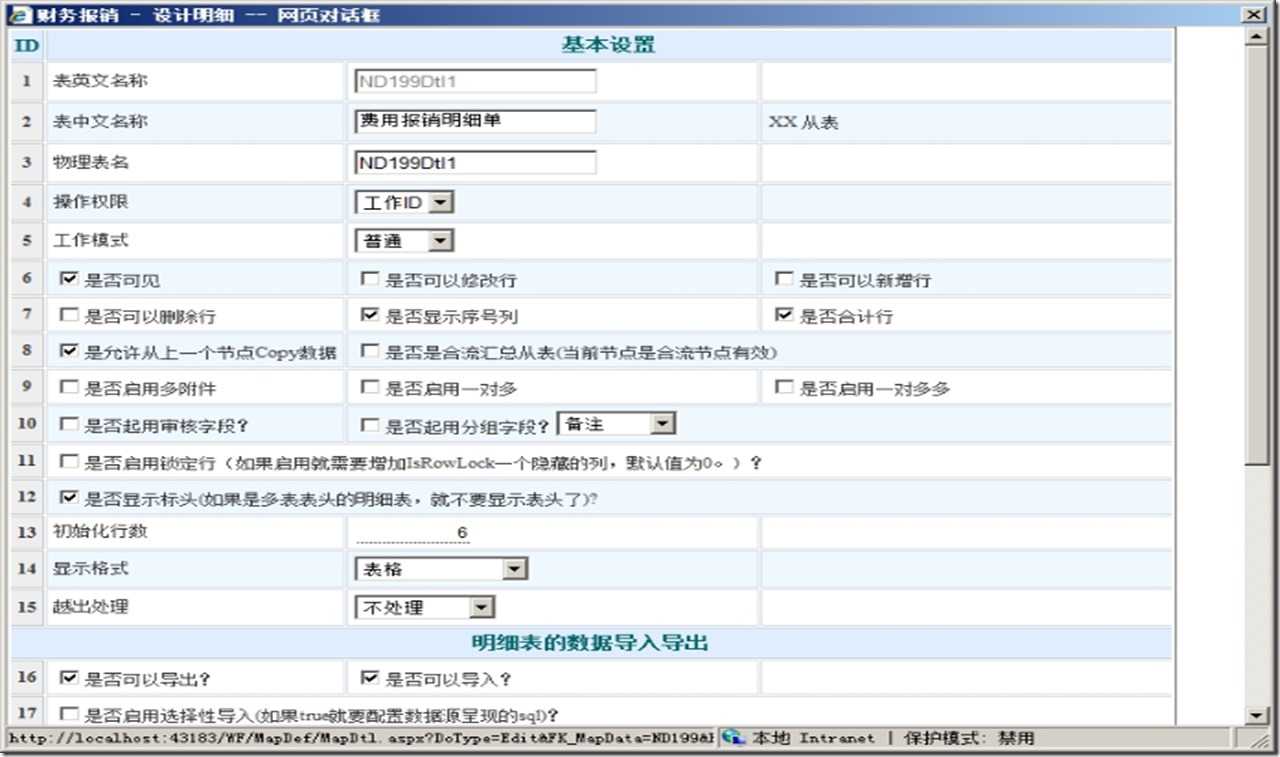Click the XX 从表 hint text
Viewport: 1280px width, 757px height.
pyautogui.click(x=803, y=122)
